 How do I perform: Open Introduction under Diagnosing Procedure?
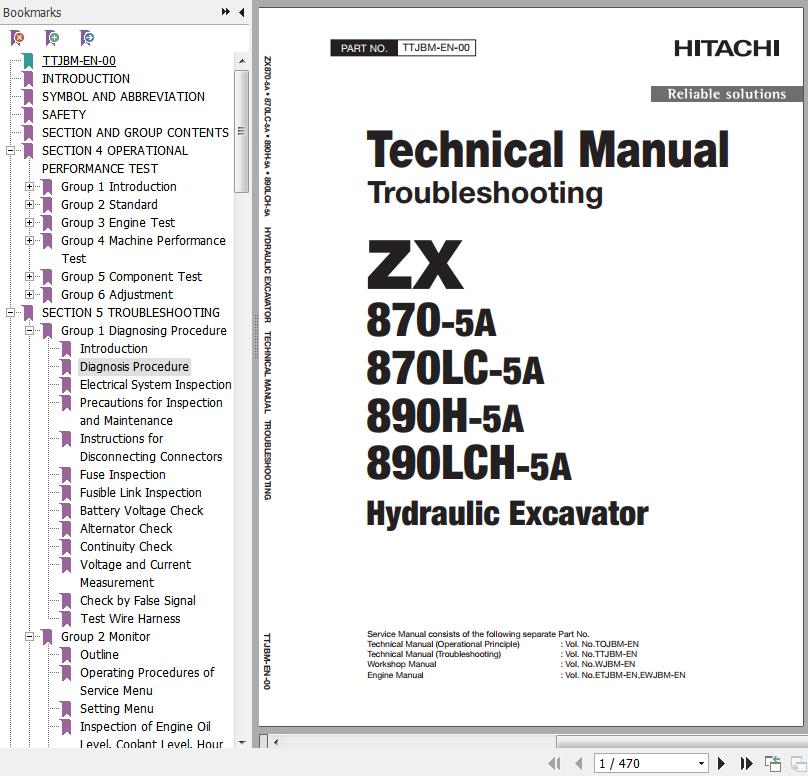(x=113, y=349)
